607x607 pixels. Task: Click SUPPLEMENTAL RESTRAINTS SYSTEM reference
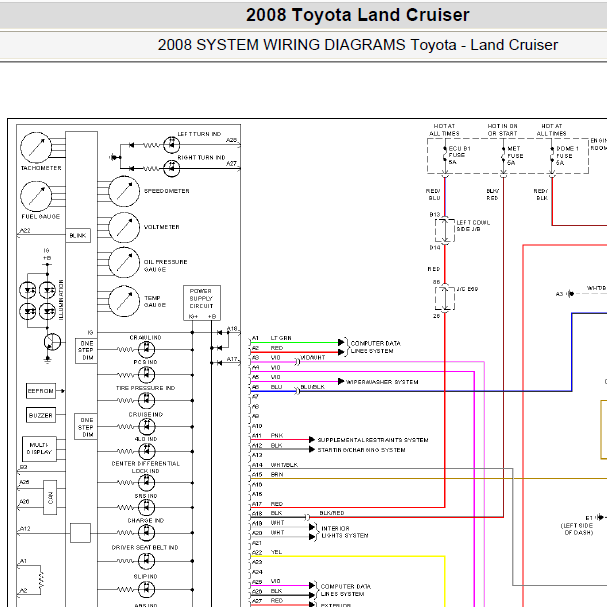point(373,440)
